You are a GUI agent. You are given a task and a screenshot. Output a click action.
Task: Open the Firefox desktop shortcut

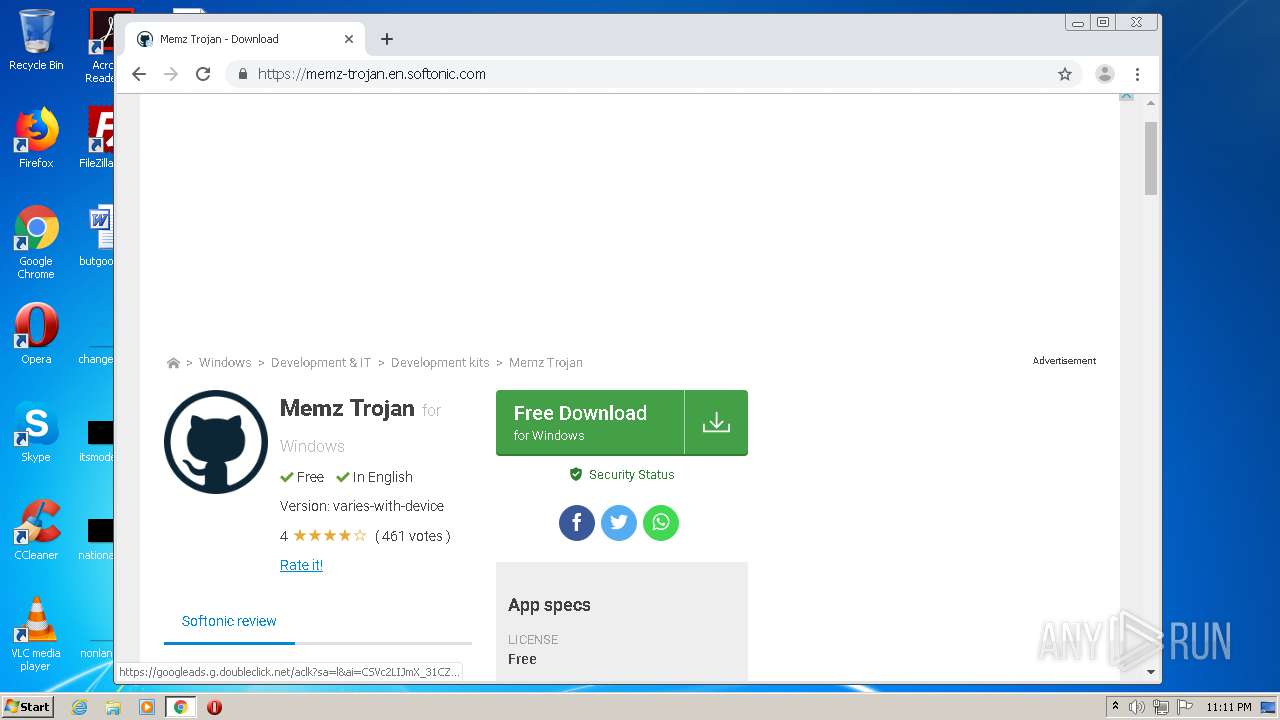(36, 138)
